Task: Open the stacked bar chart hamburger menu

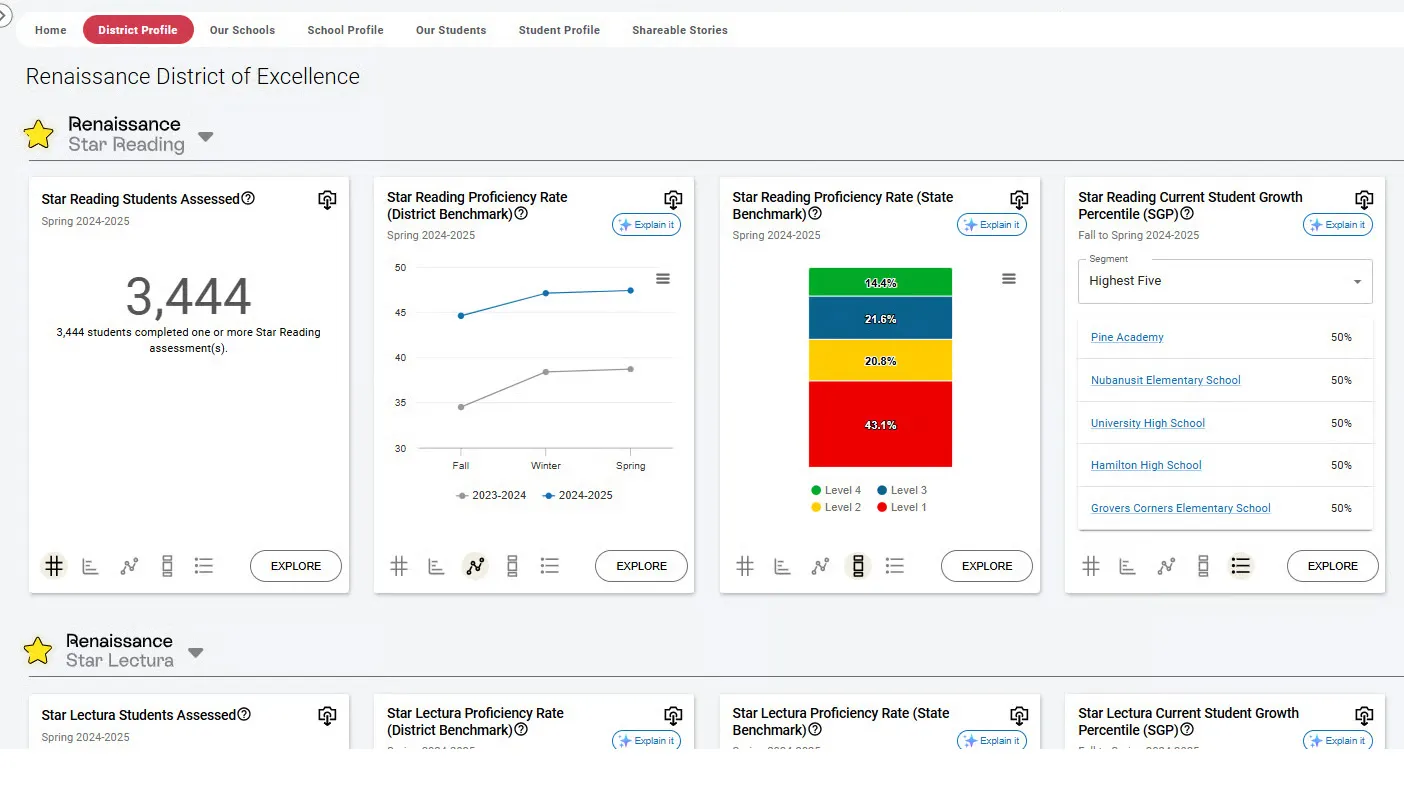Action: 1008,279
